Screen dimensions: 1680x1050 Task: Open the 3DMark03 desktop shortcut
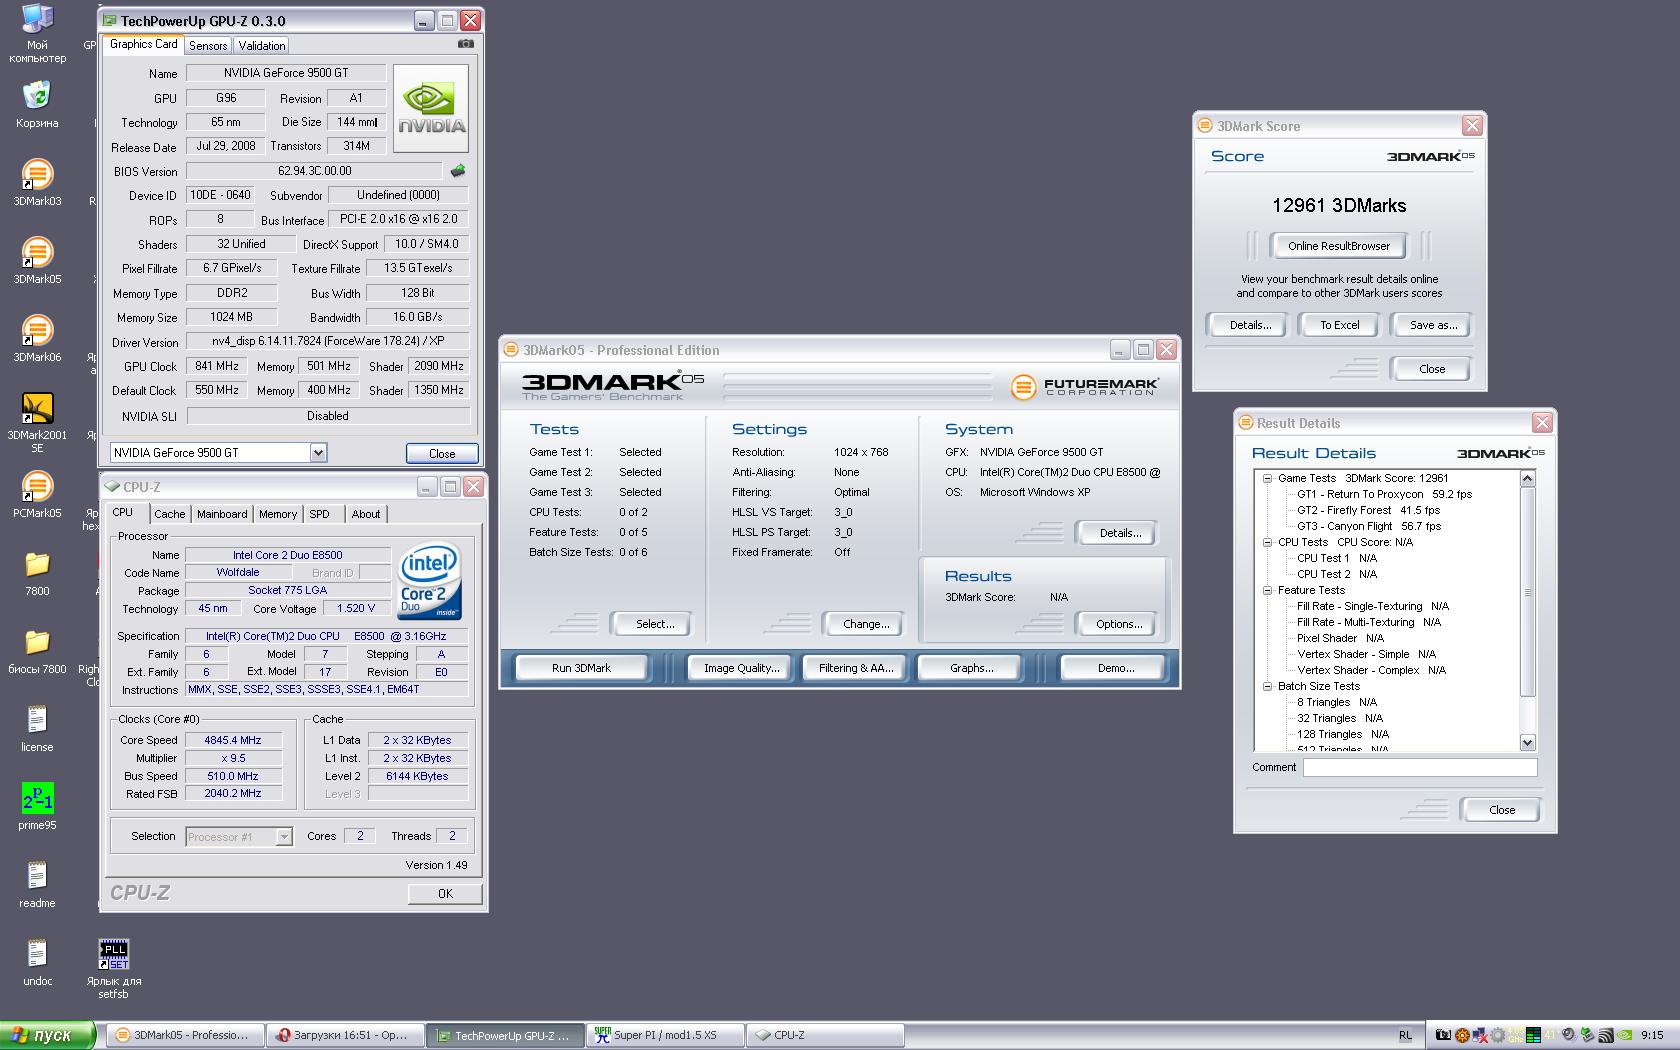37,175
